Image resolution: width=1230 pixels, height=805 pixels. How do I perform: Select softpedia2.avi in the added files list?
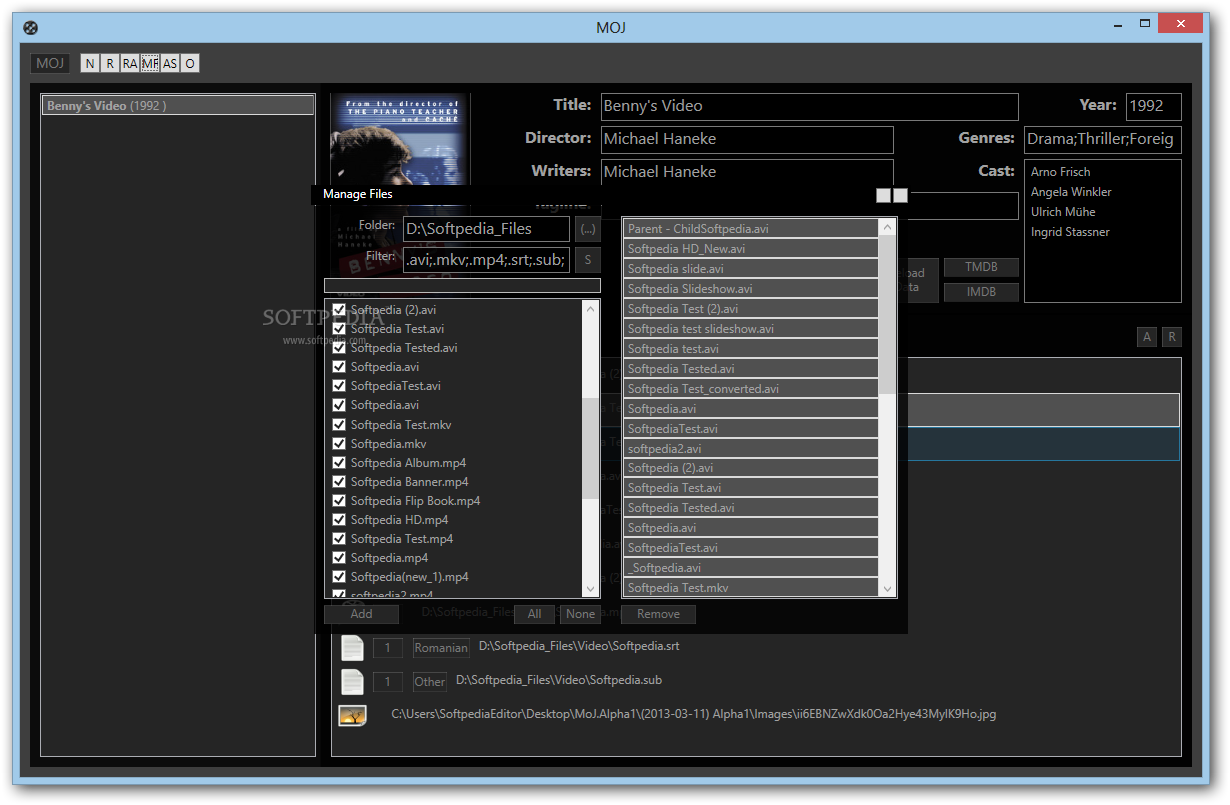751,449
